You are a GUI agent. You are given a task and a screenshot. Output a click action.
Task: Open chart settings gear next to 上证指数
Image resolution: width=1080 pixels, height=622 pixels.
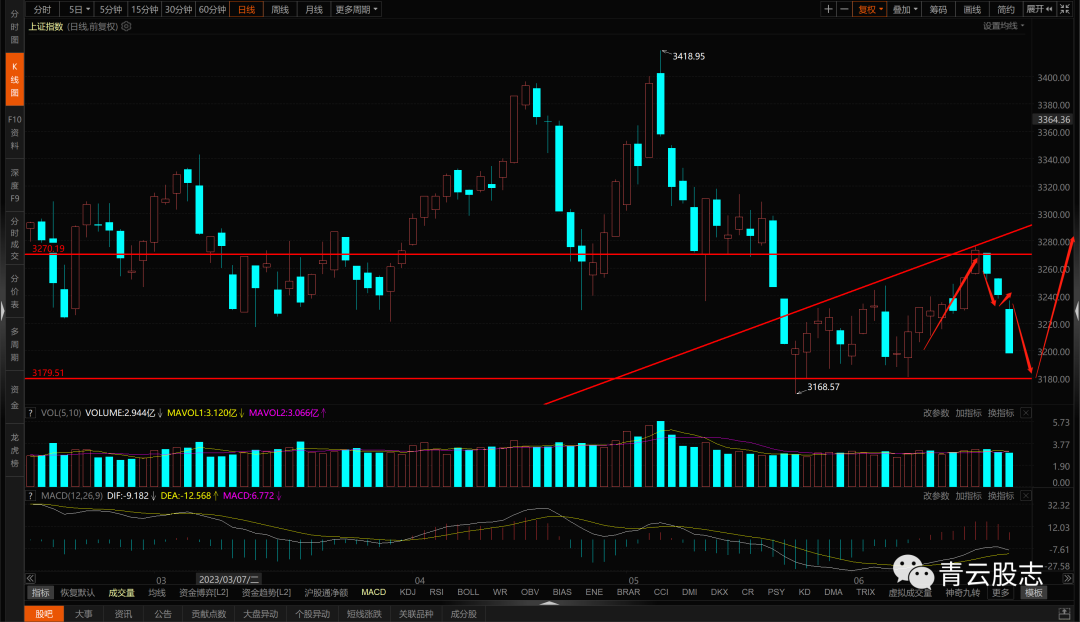click(x=126, y=26)
